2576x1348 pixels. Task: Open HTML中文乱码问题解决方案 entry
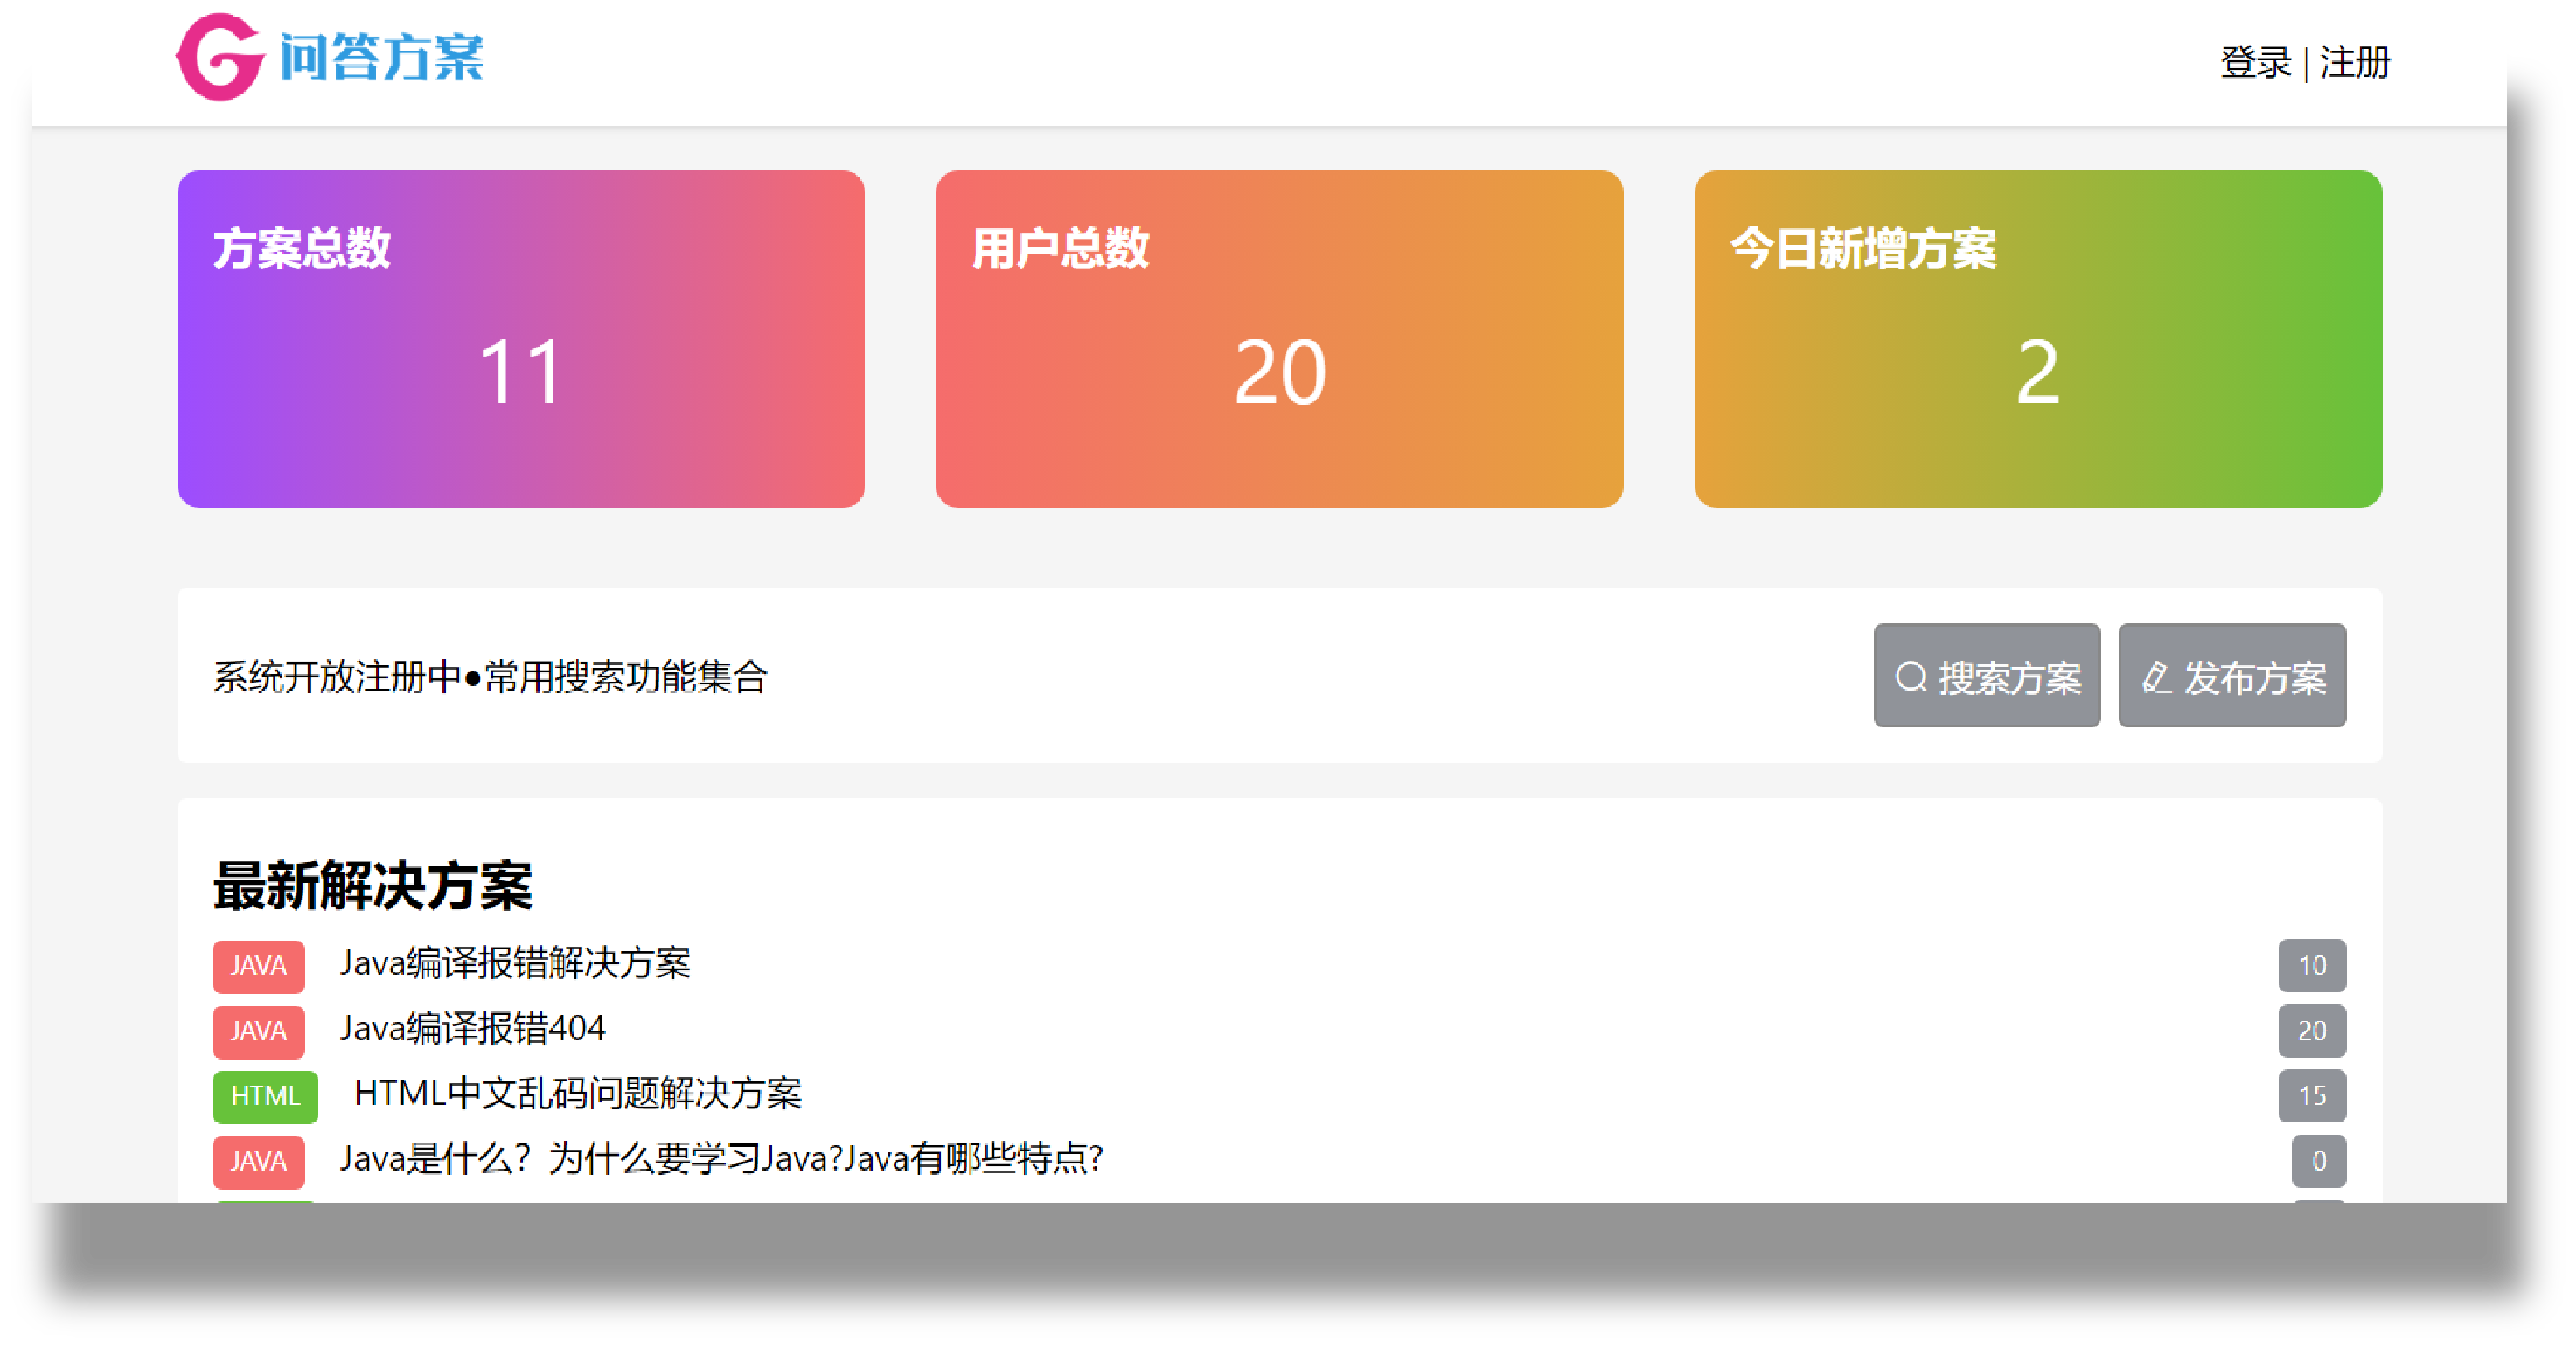point(577,1093)
